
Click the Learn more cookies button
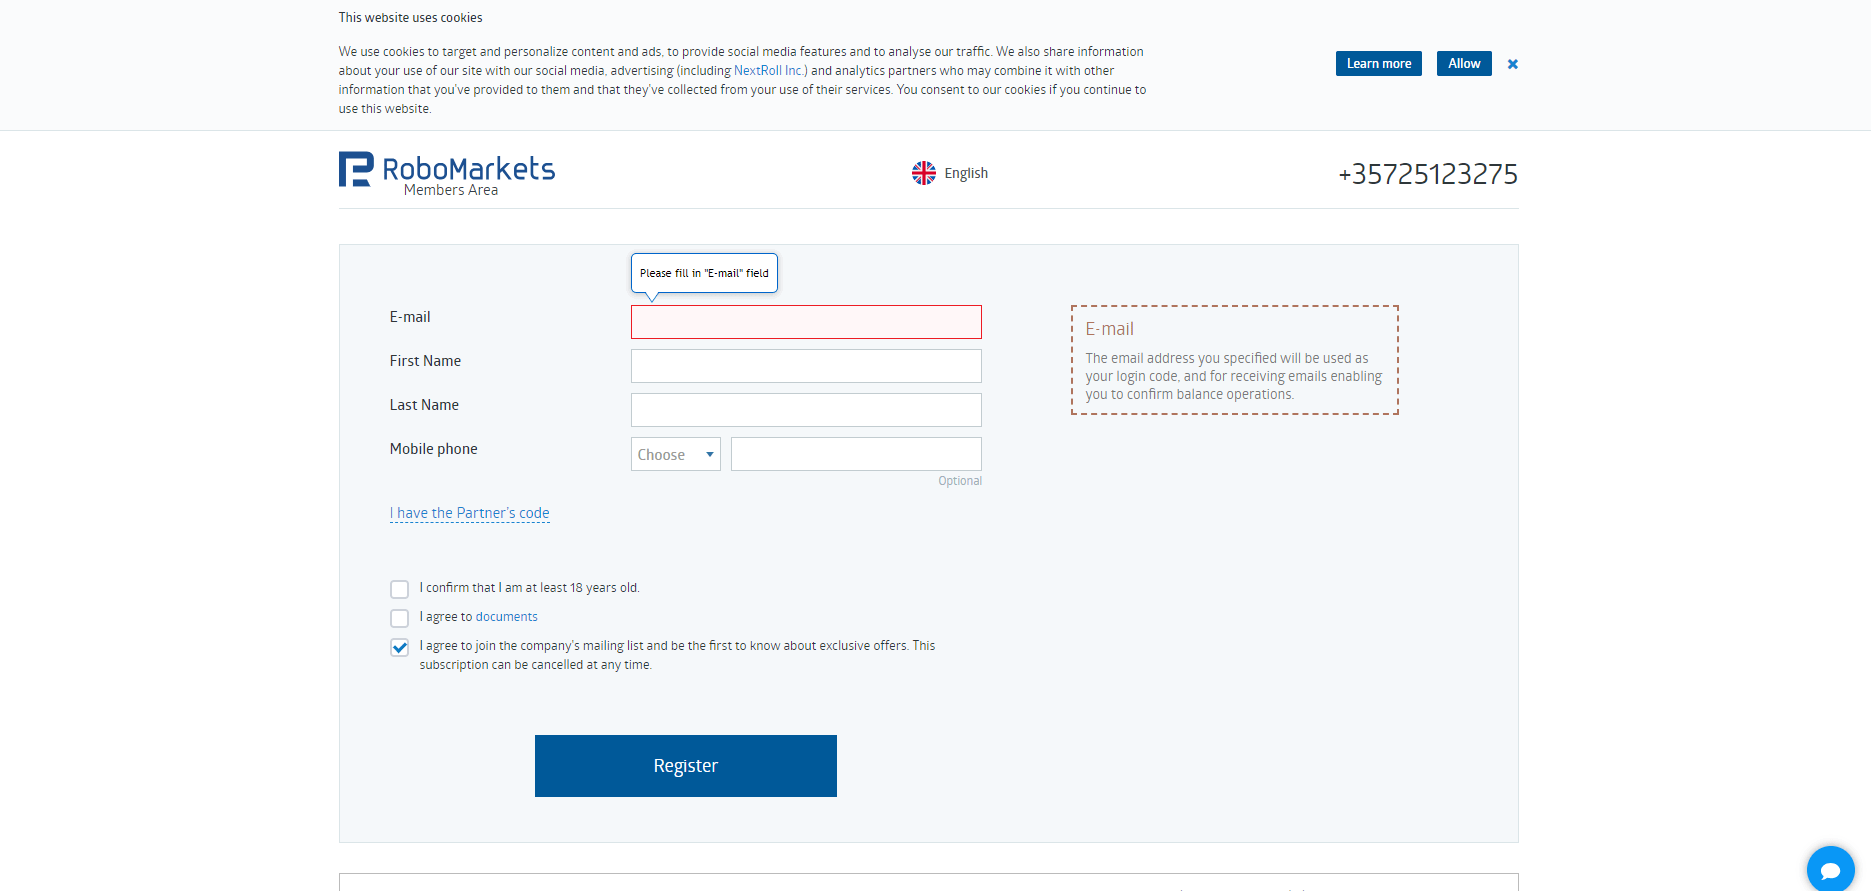point(1379,63)
